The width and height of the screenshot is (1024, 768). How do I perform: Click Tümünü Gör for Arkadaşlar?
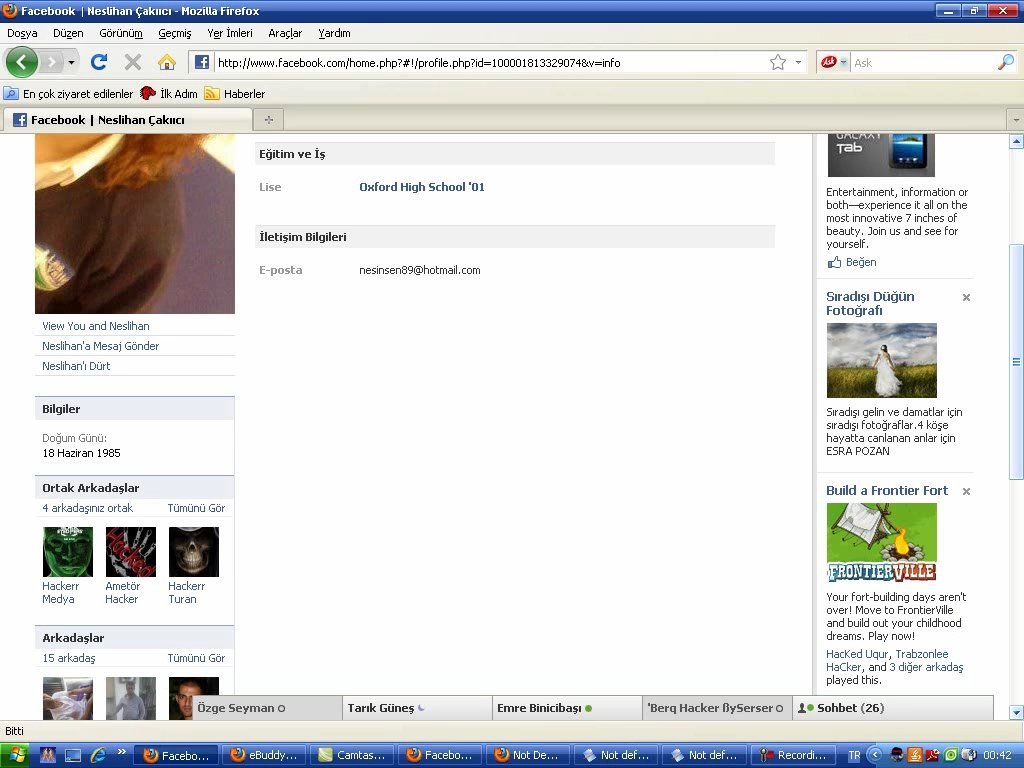pos(196,658)
